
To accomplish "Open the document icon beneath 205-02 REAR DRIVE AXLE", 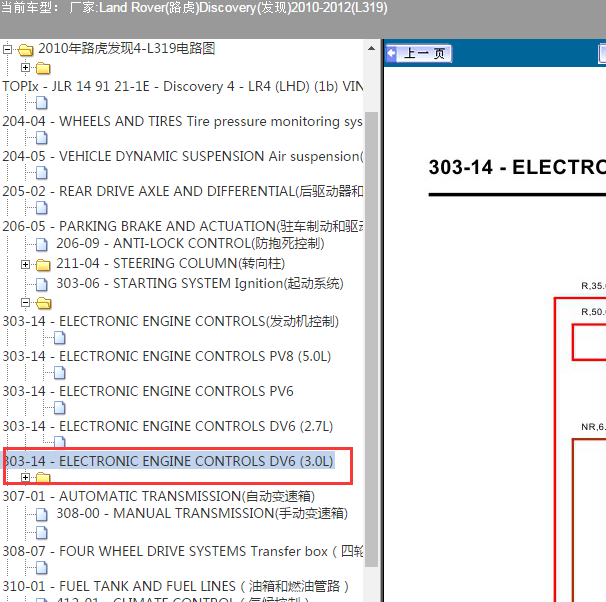I will (x=42, y=208).
